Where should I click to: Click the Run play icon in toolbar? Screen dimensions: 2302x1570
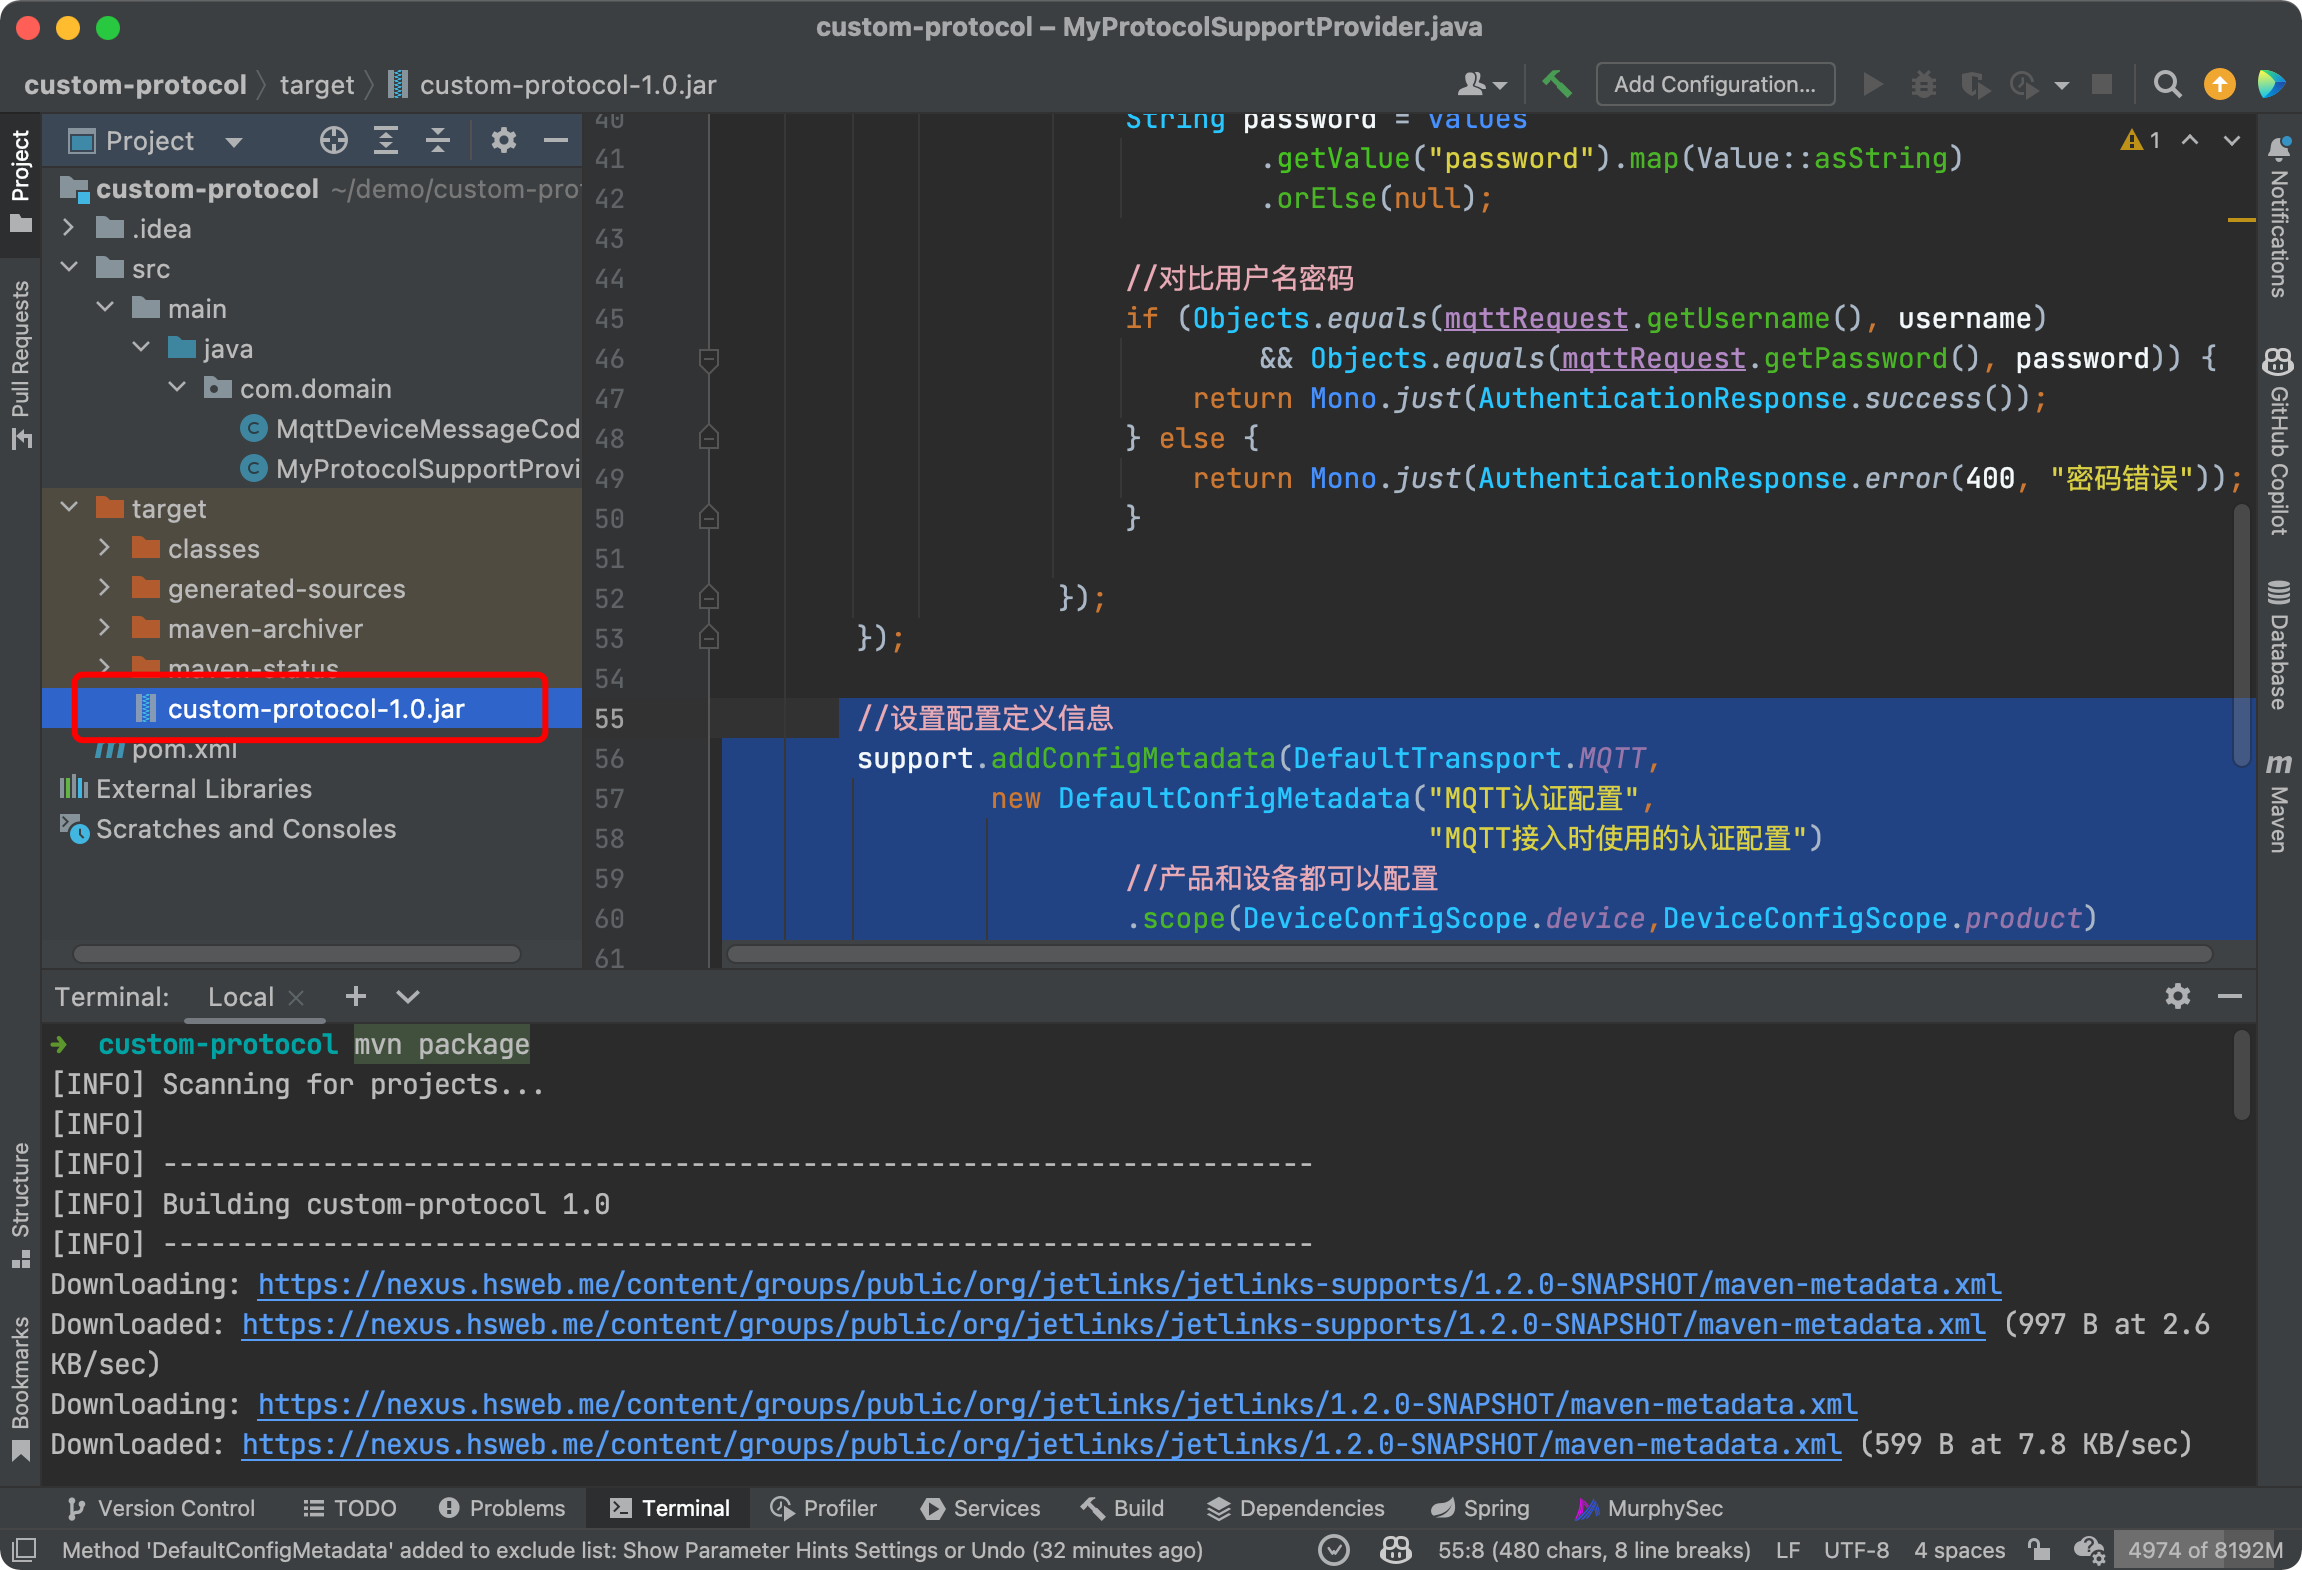pyautogui.click(x=1873, y=84)
